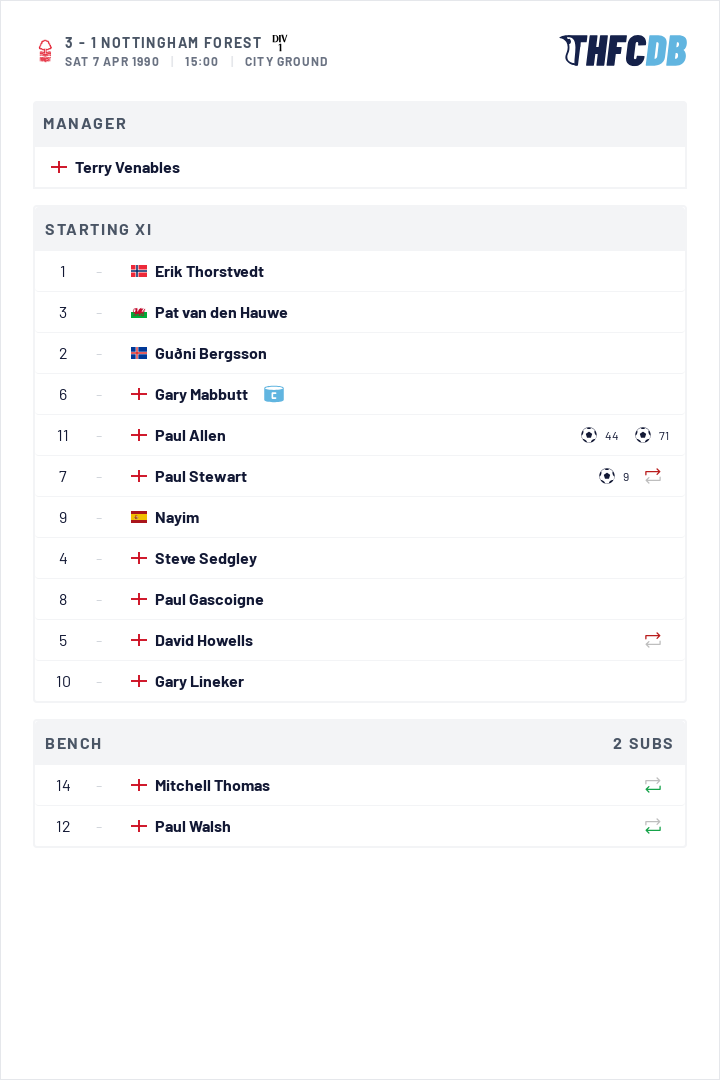Click the substitution icon for Paul Walsh
This screenshot has height=1080, width=720.
[x=652, y=826]
